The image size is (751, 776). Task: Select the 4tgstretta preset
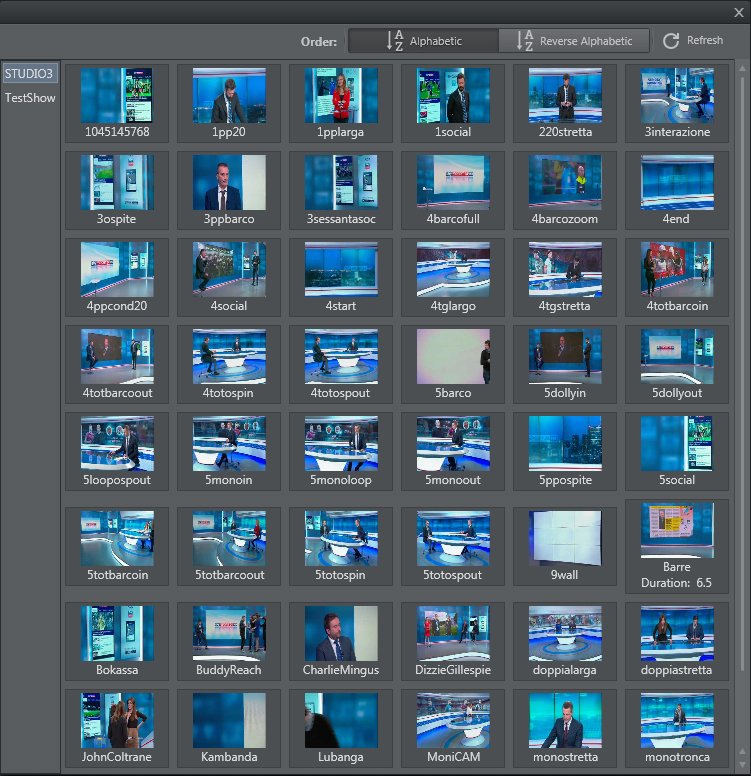point(565,270)
